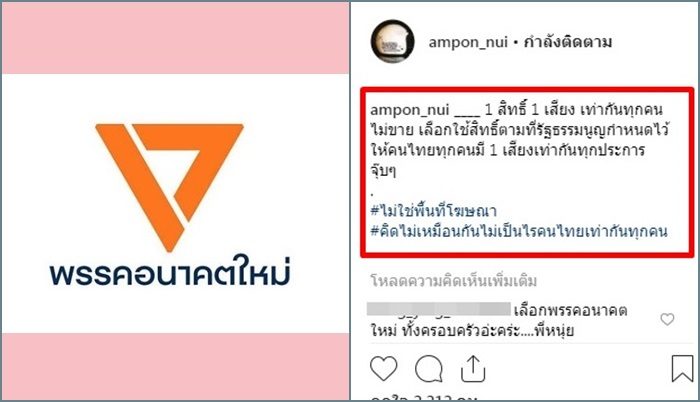The image size is (700, 402).
Task: Open comments with the speech bubble icon
Action: 429,369
